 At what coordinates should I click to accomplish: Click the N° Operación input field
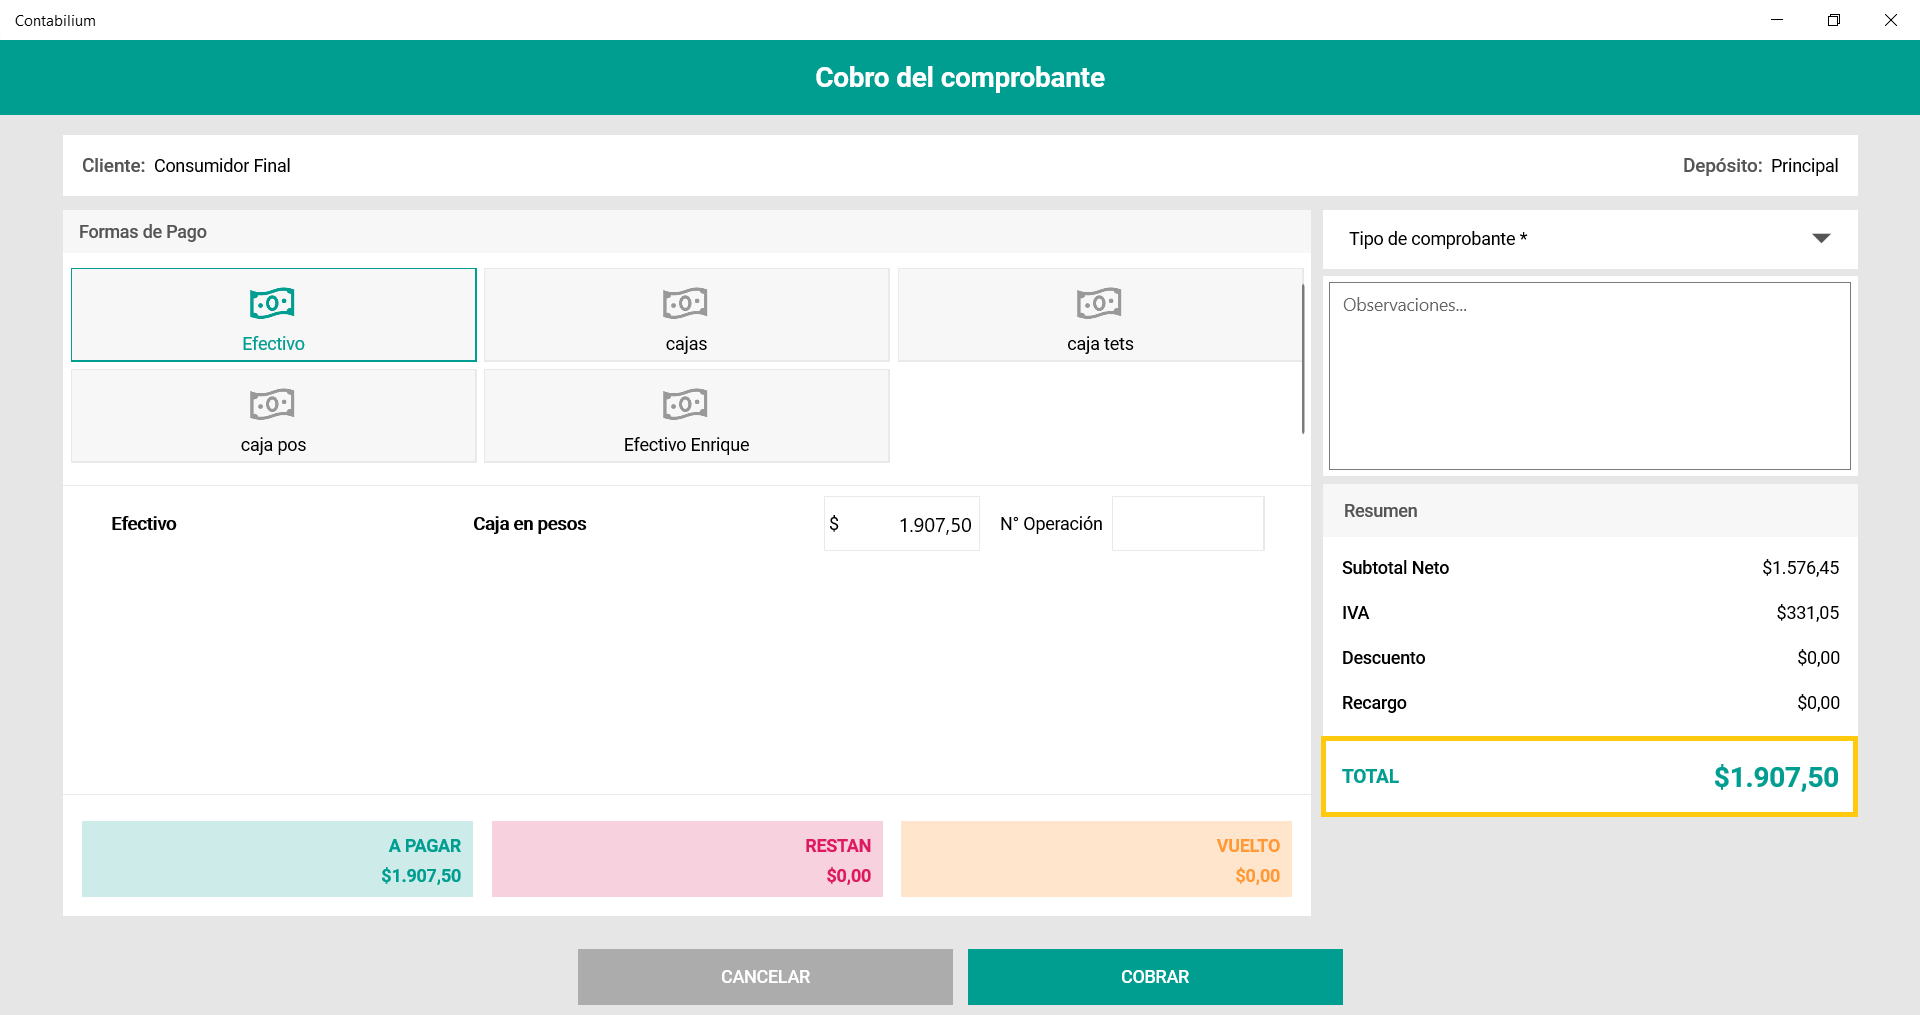click(1187, 524)
